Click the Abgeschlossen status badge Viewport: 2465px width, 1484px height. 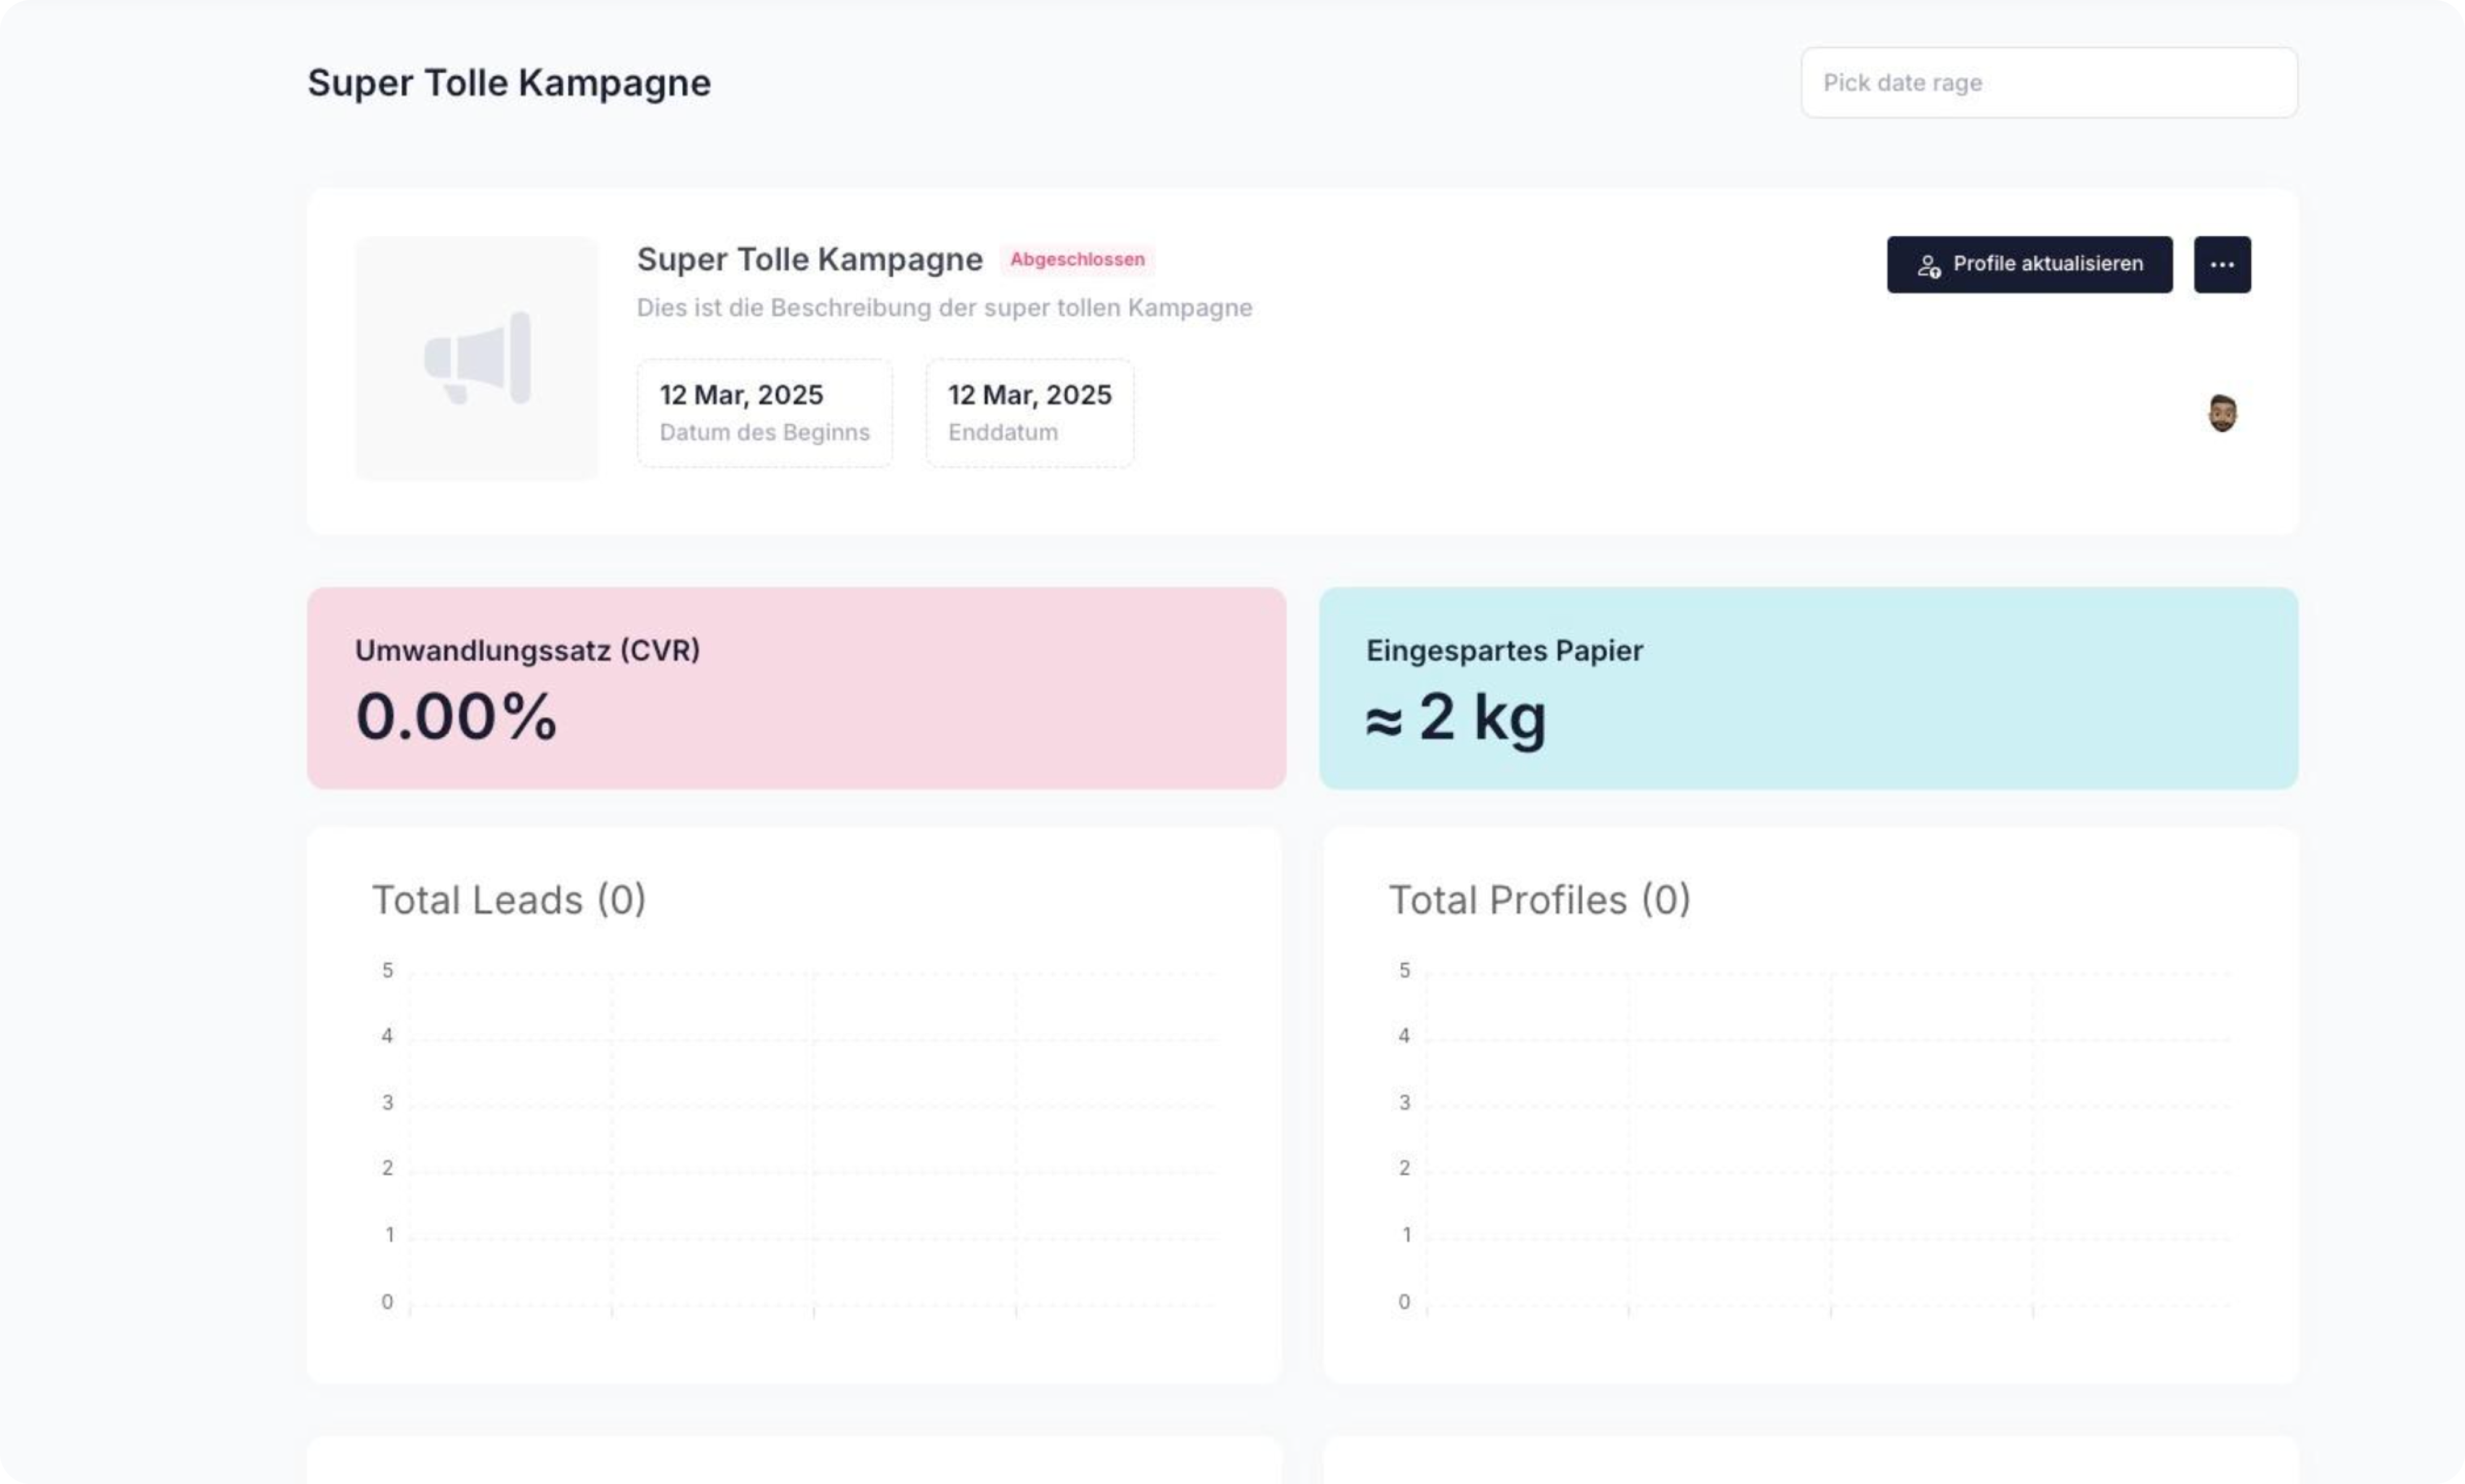tap(1077, 259)
